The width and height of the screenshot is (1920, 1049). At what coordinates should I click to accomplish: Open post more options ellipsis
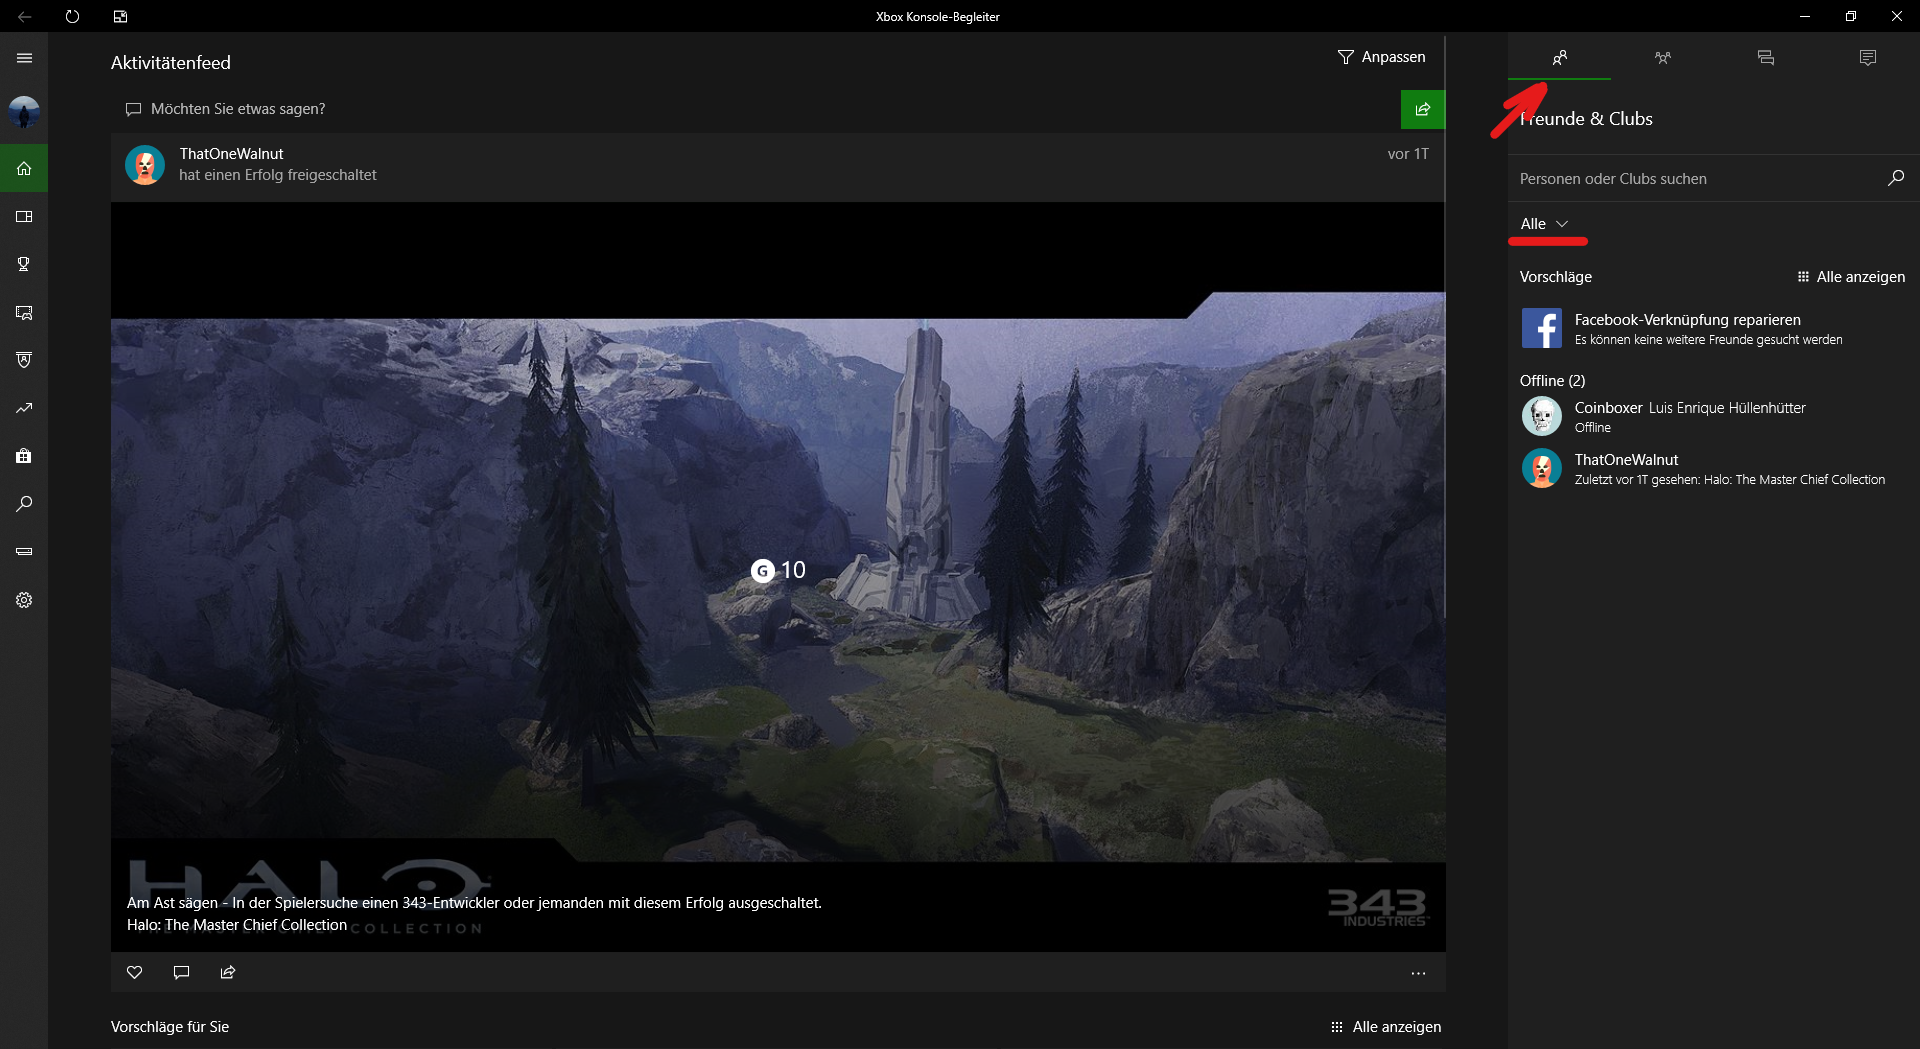[1418, 973]
